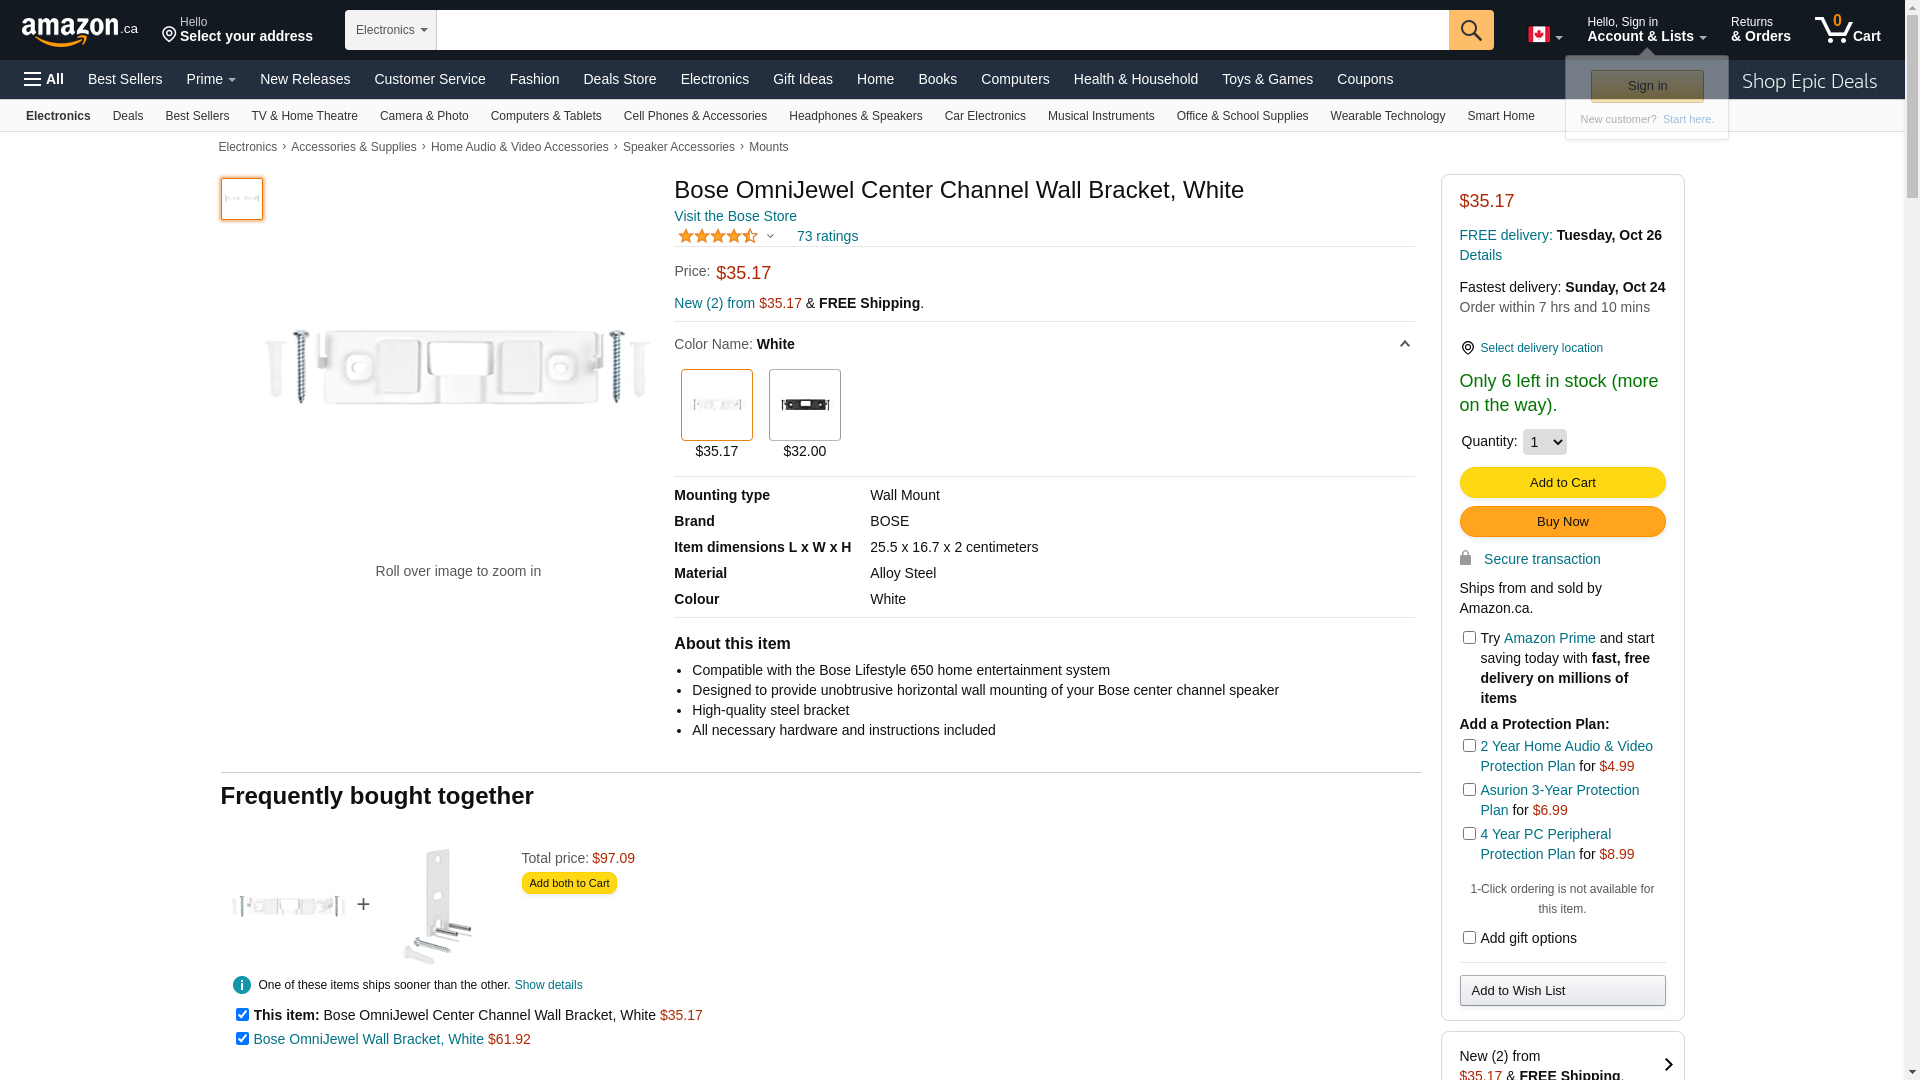Screen dimensions: 1920x1080
Task: Visit the Bose Store link
Action: click(x=735, y=216)
